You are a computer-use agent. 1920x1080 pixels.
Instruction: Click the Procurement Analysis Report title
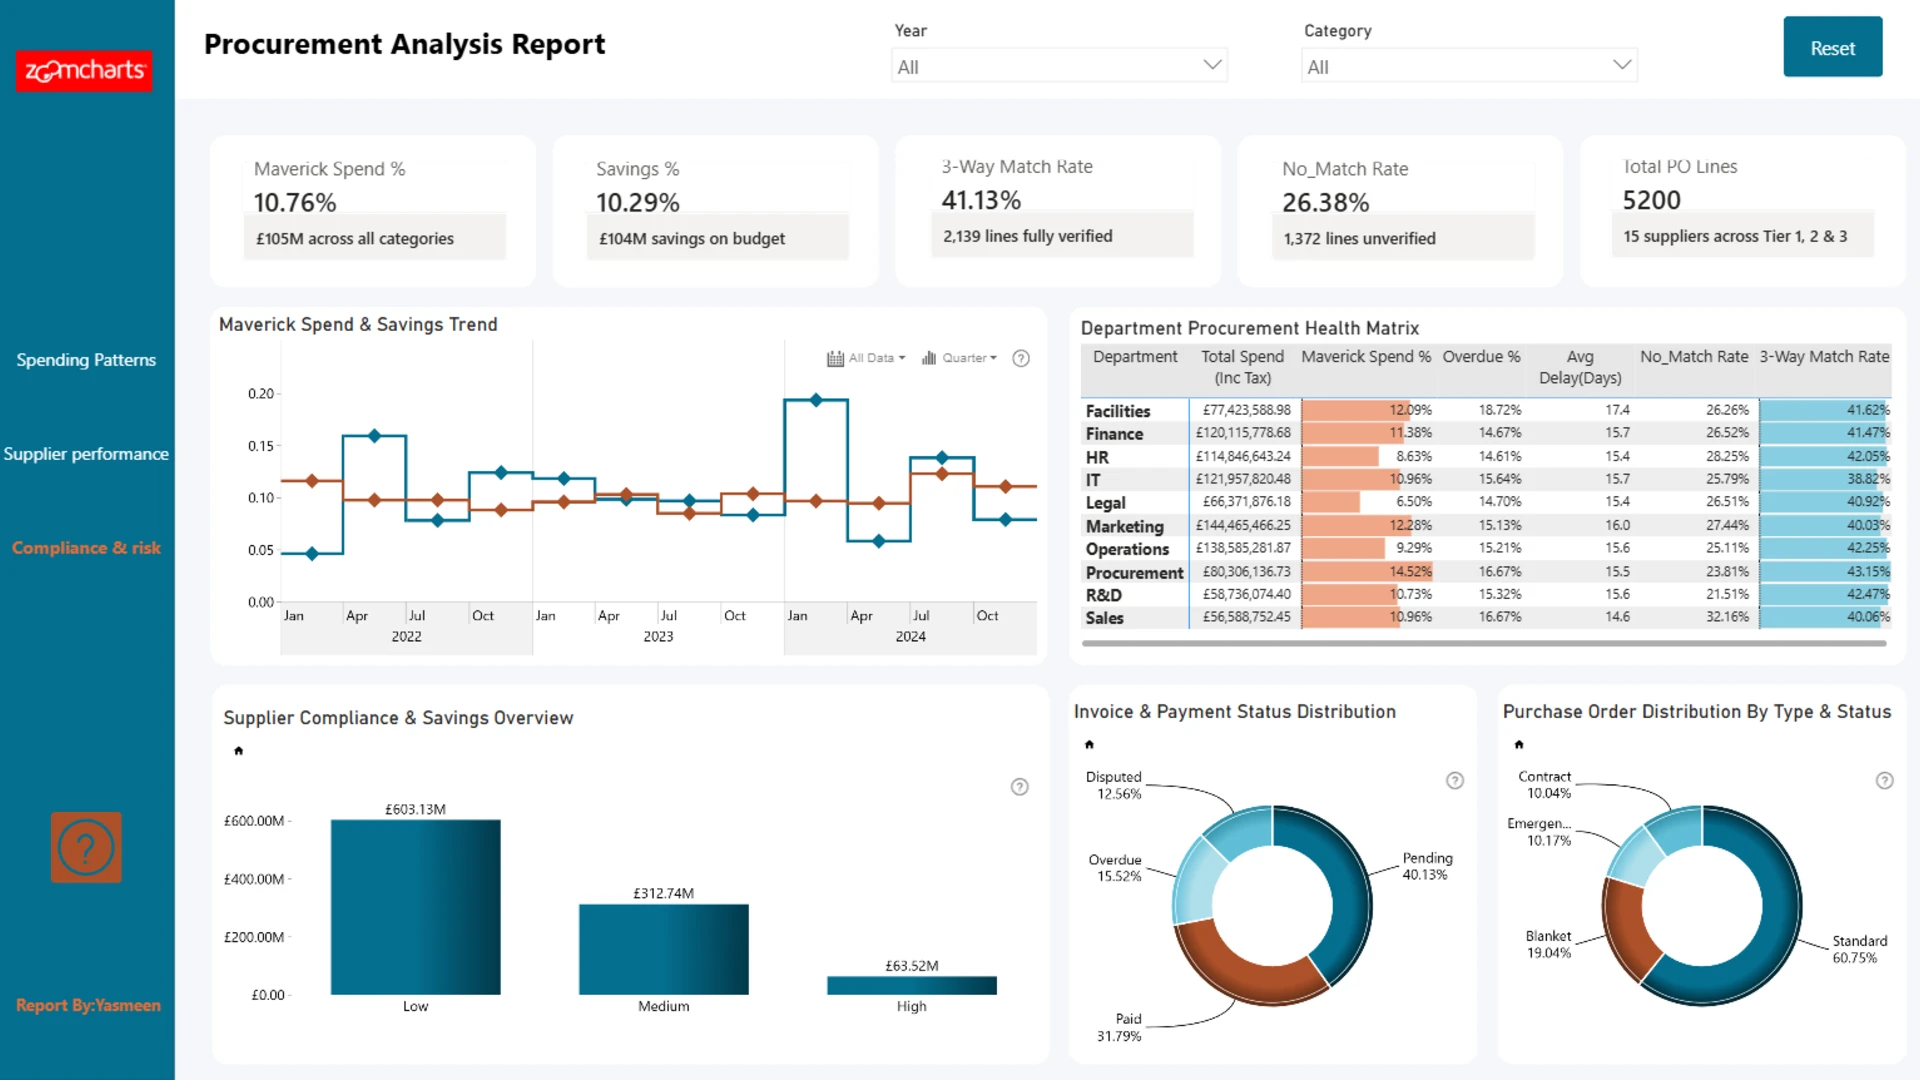(x=405, y=44)
